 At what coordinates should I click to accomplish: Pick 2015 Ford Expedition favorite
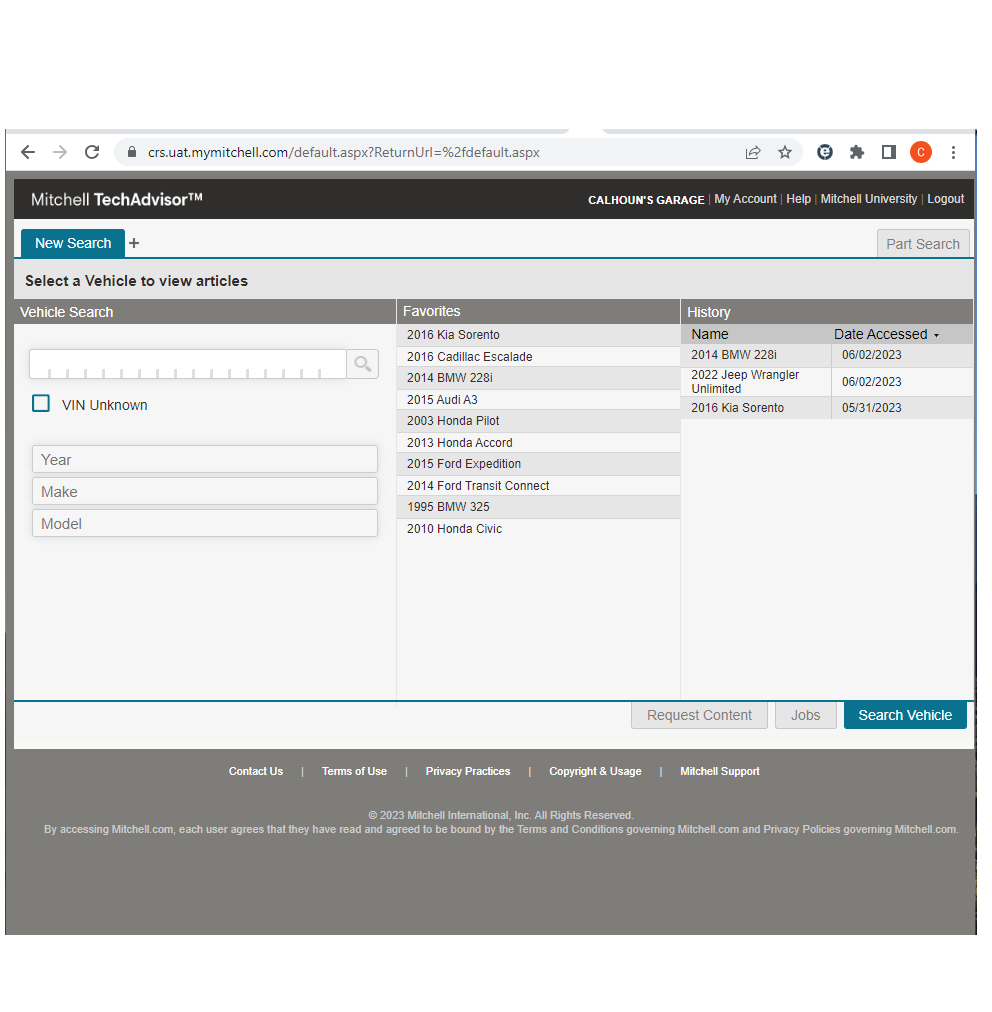(x=538, y=464)
